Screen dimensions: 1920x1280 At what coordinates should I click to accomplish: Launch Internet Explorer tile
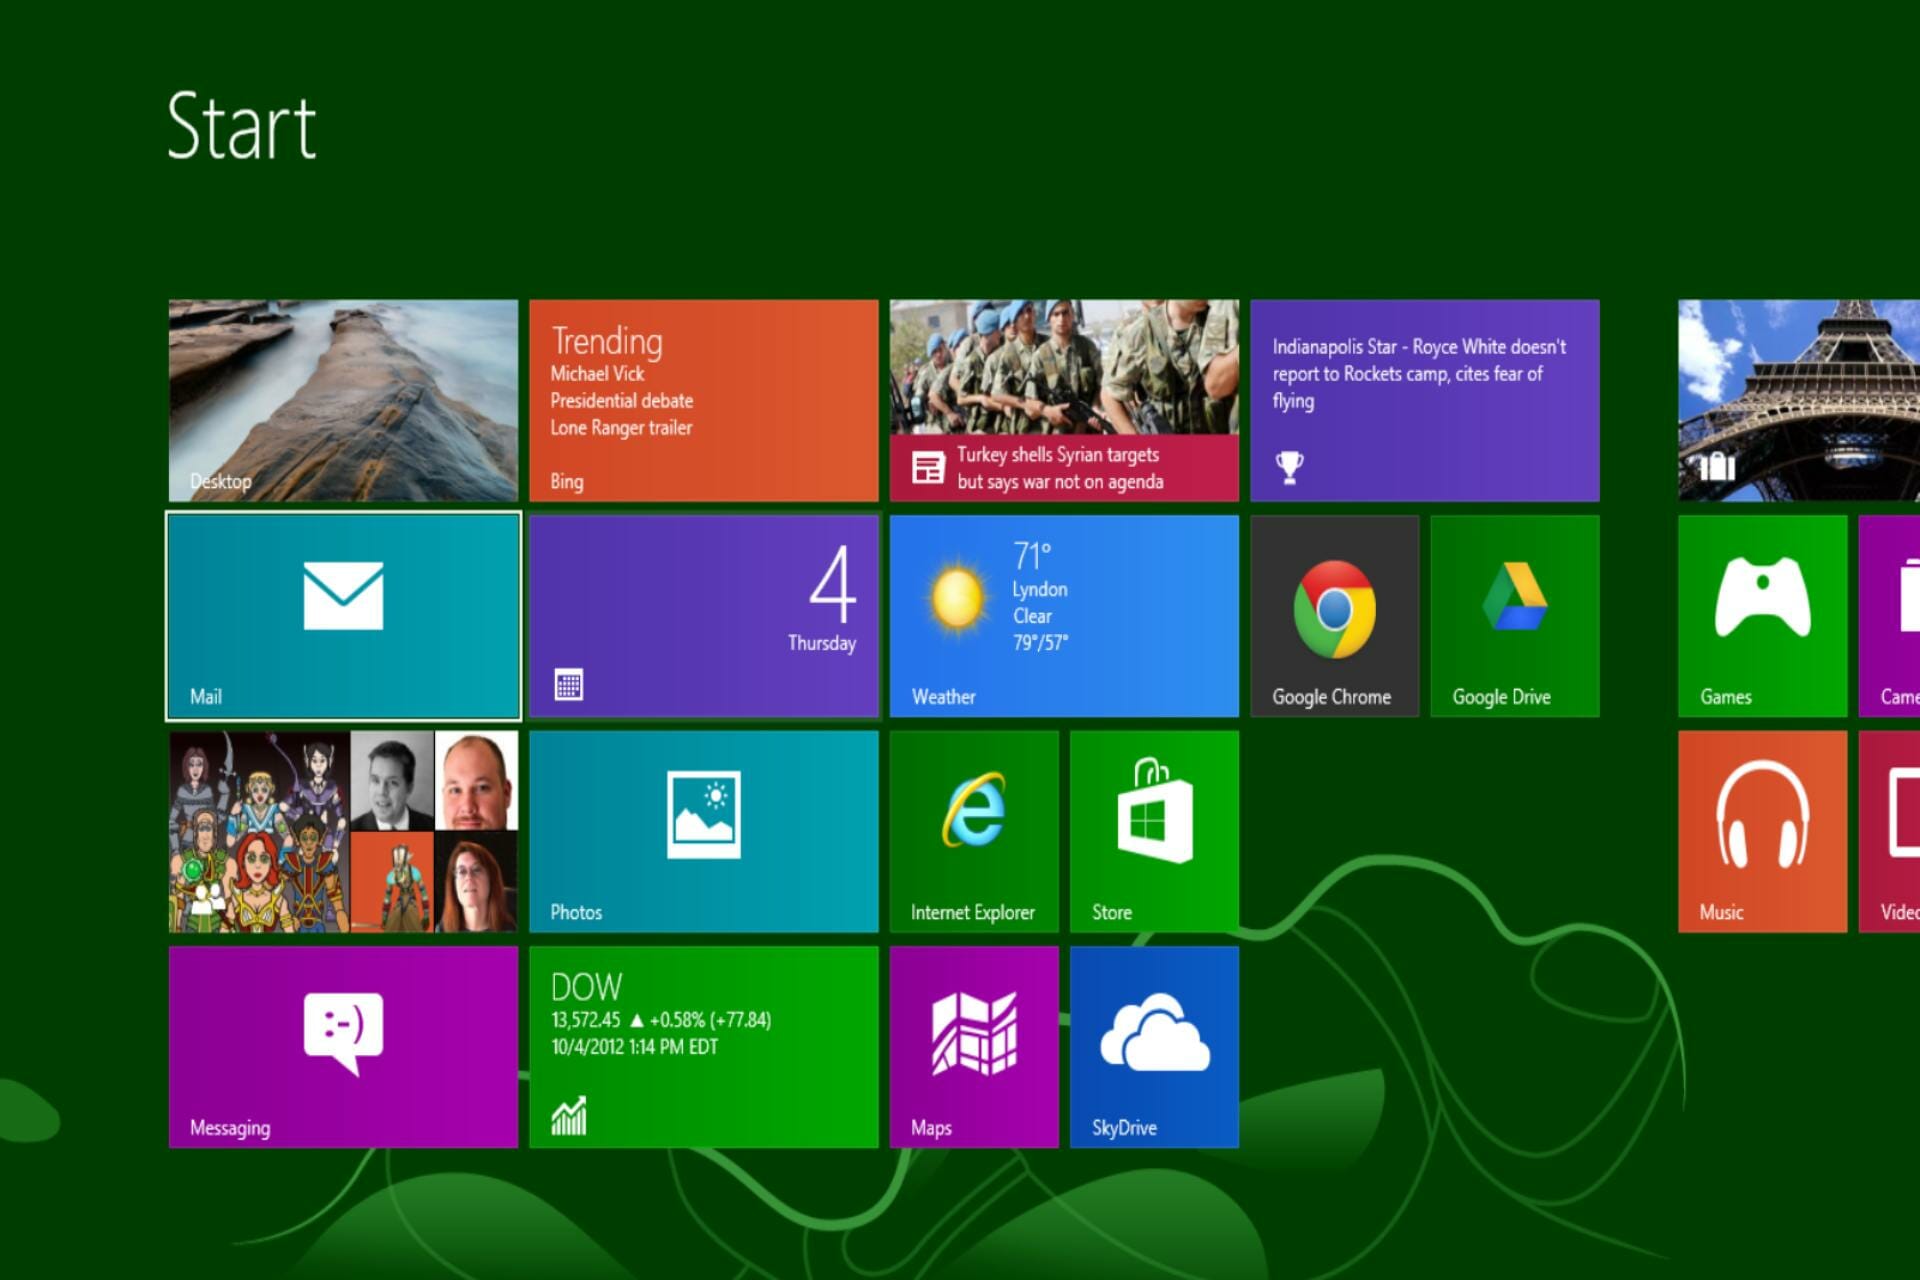(x=974, y=831)
